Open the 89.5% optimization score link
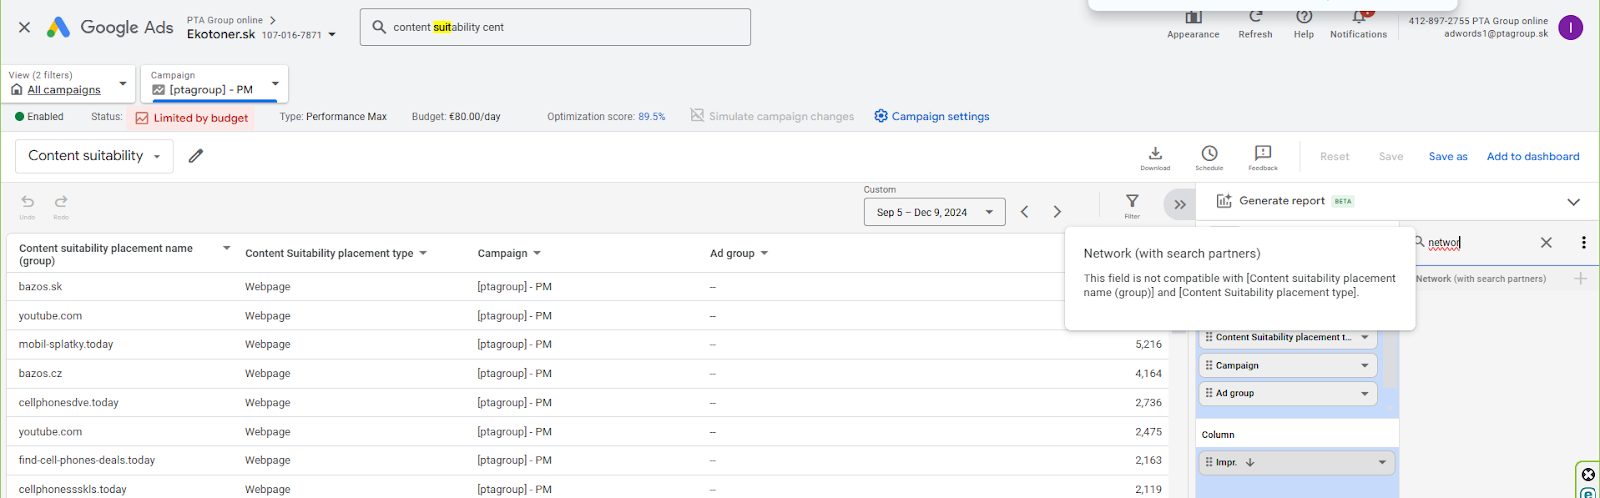The width and height of the screenshot is (1600, 498). pyautogui.click(x=651, y=117)
